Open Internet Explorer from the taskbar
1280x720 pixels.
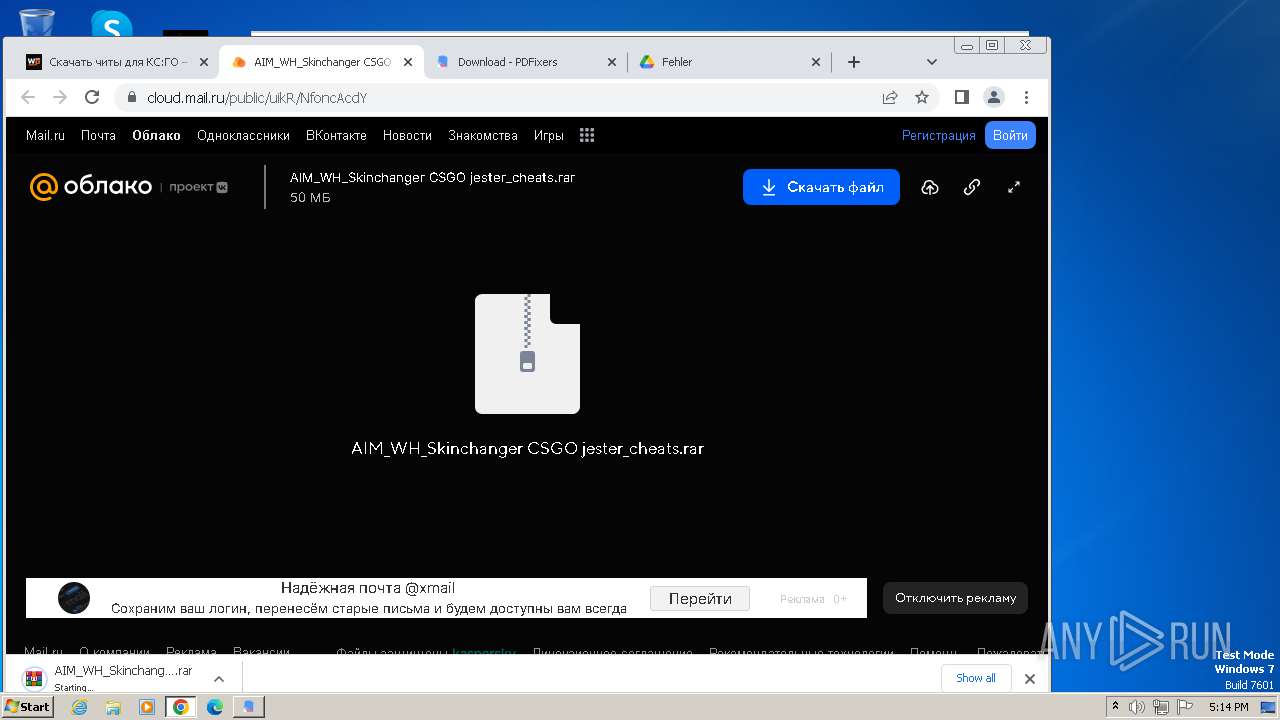pos(79,707)
